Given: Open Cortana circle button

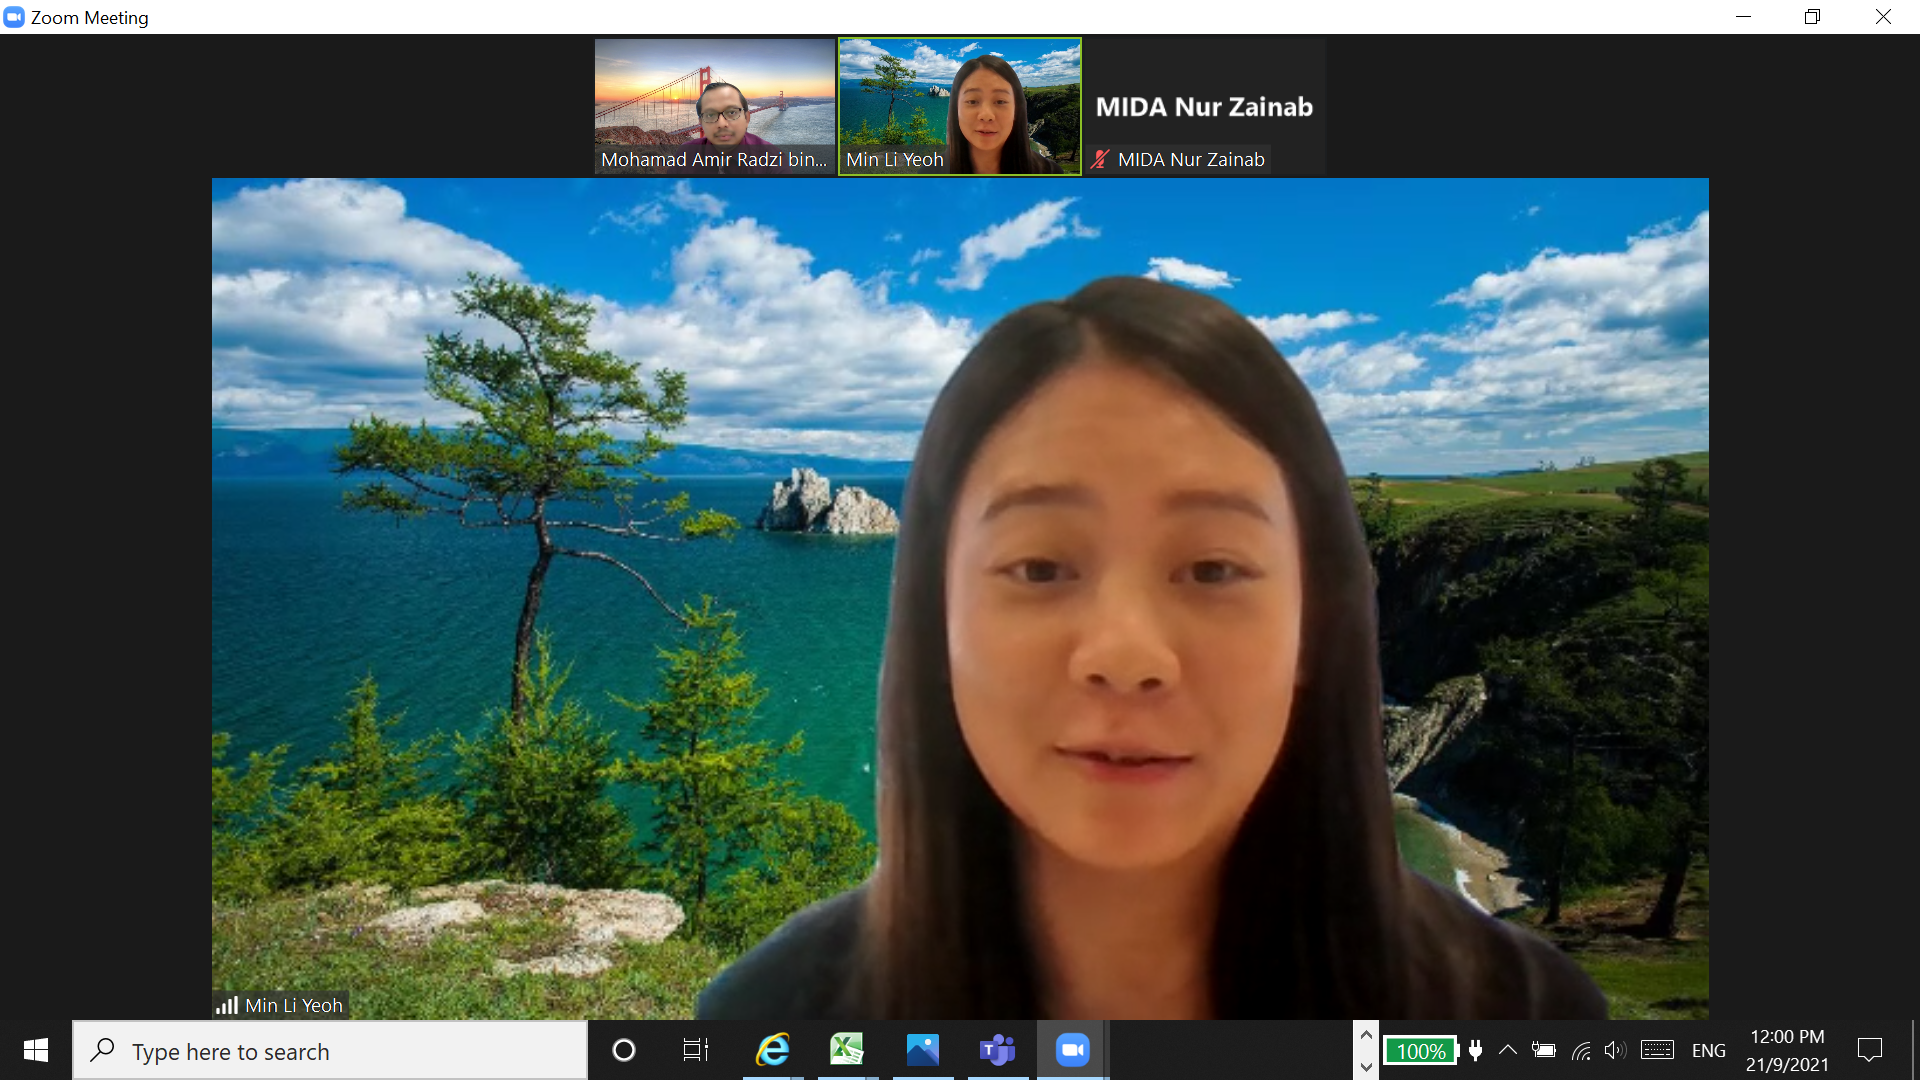Looking at the screenshot, I should [624, 1050].
